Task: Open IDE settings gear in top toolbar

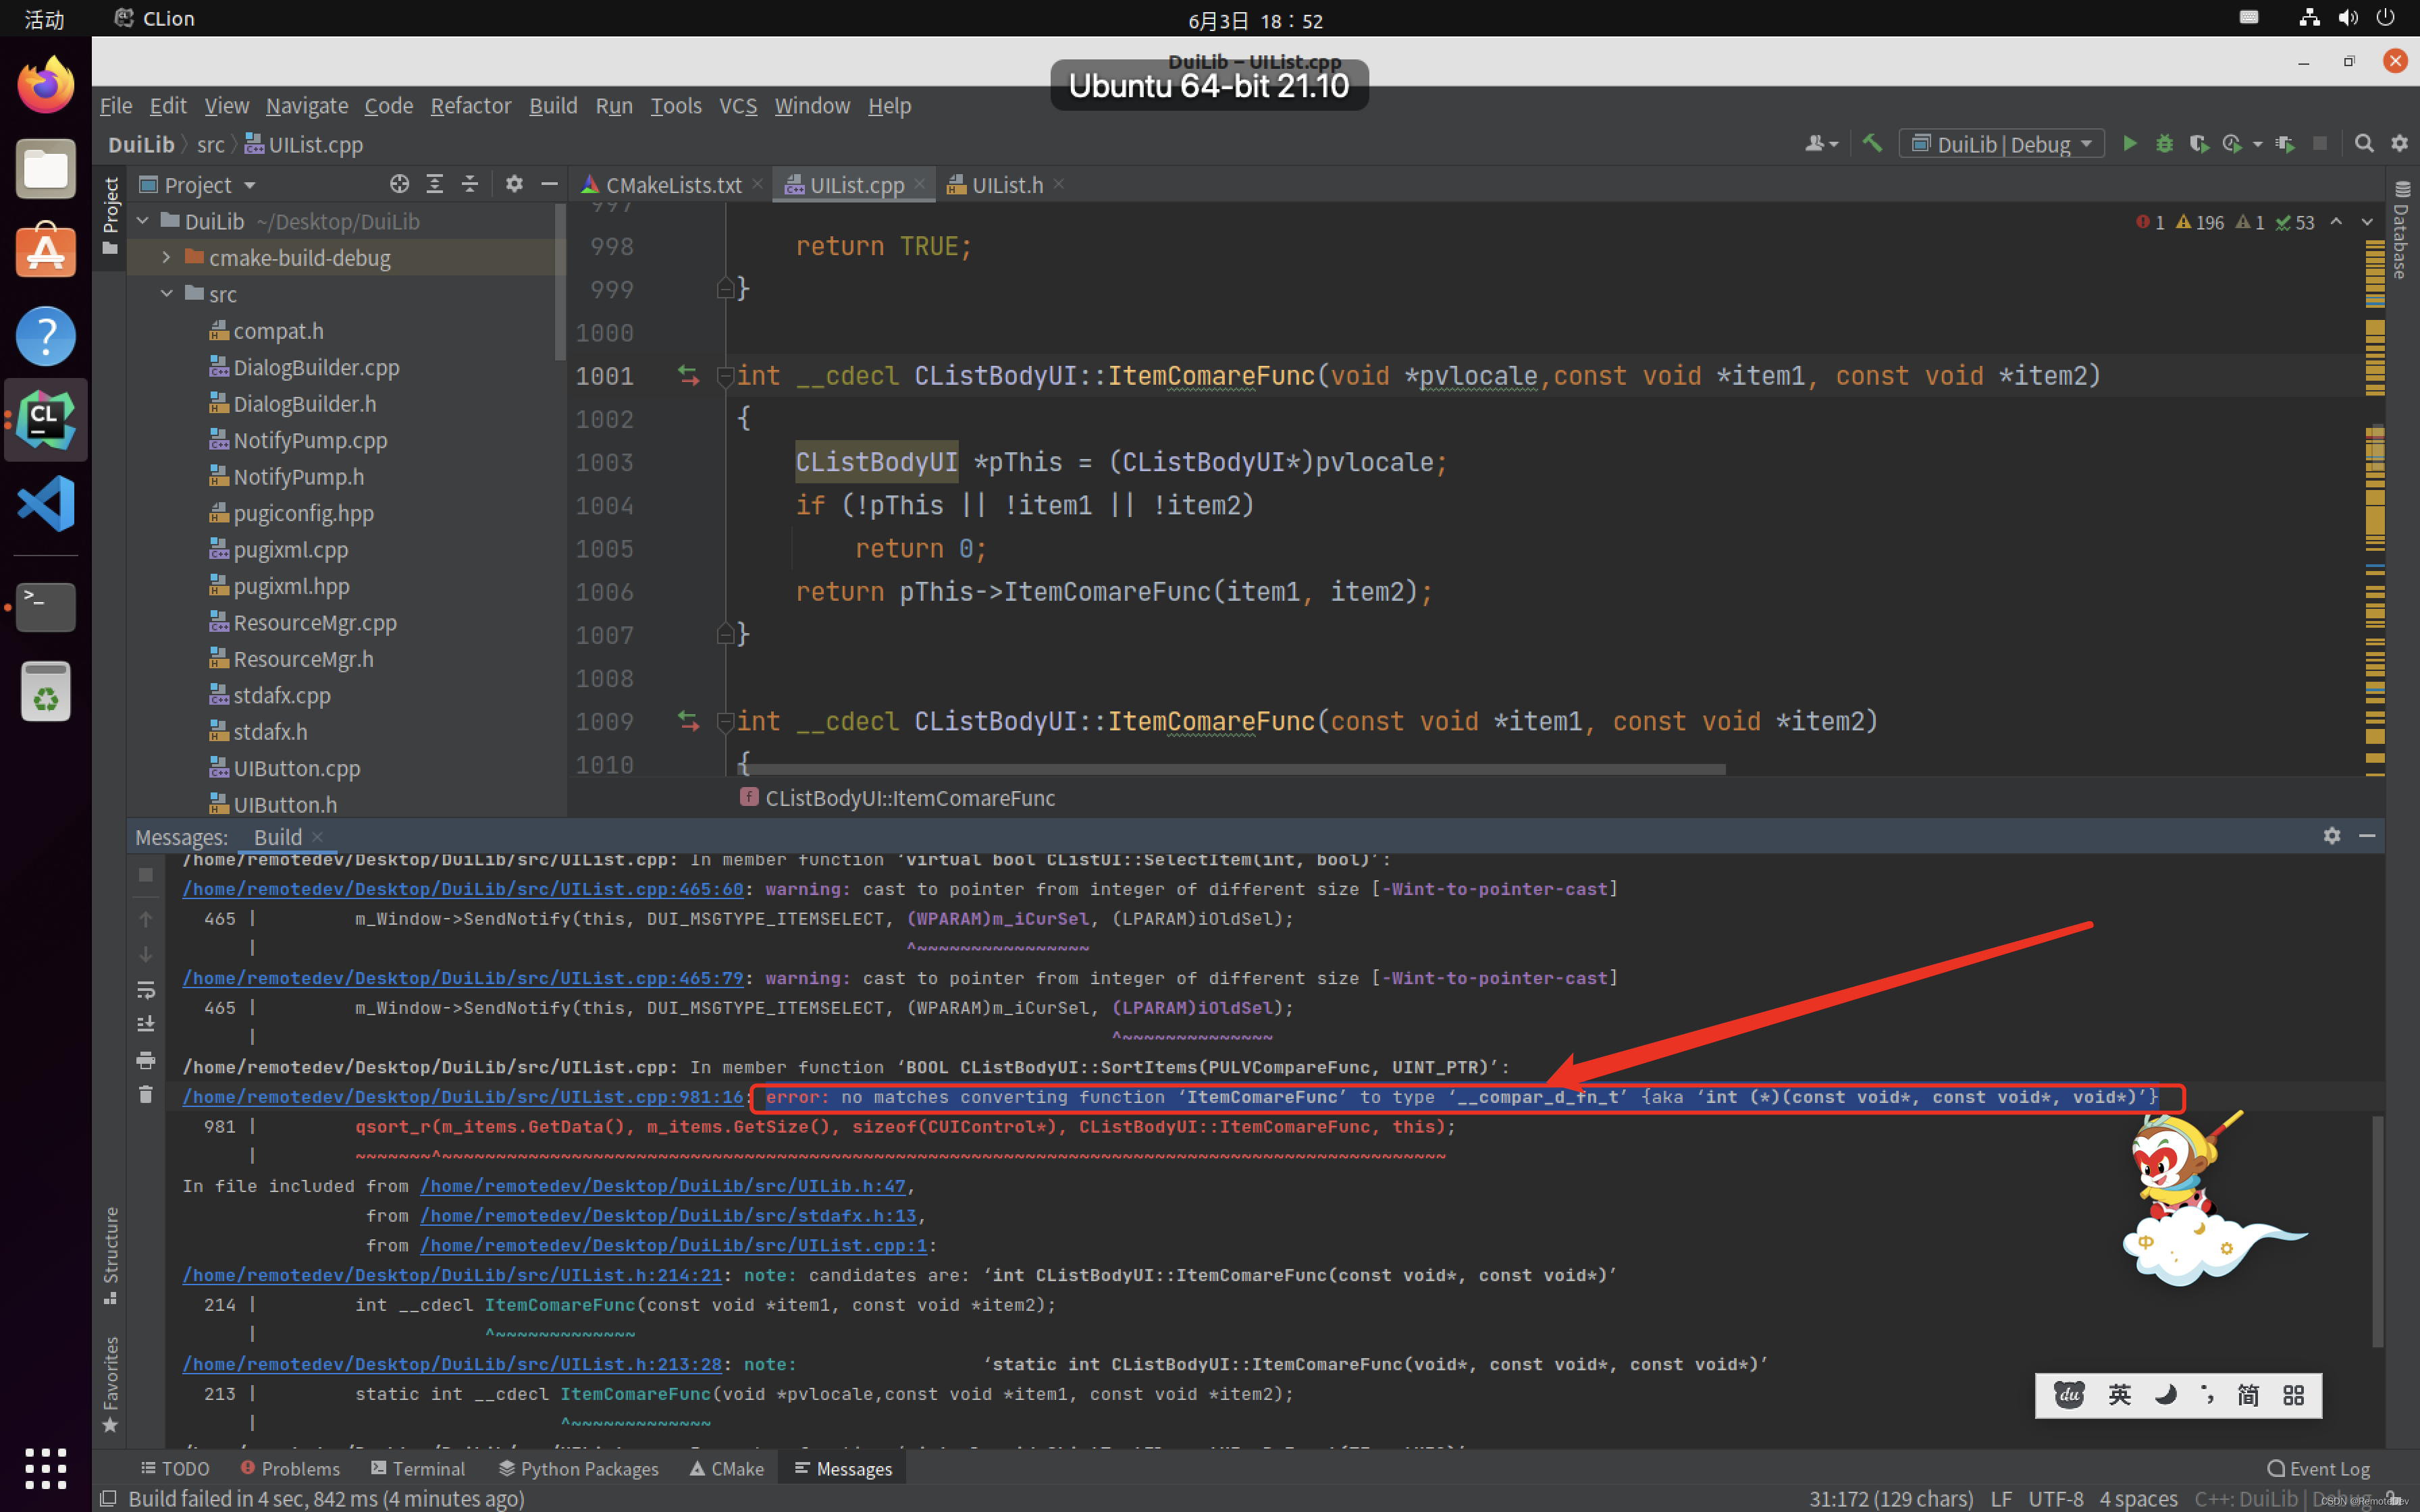Action: pos(2399,144)
